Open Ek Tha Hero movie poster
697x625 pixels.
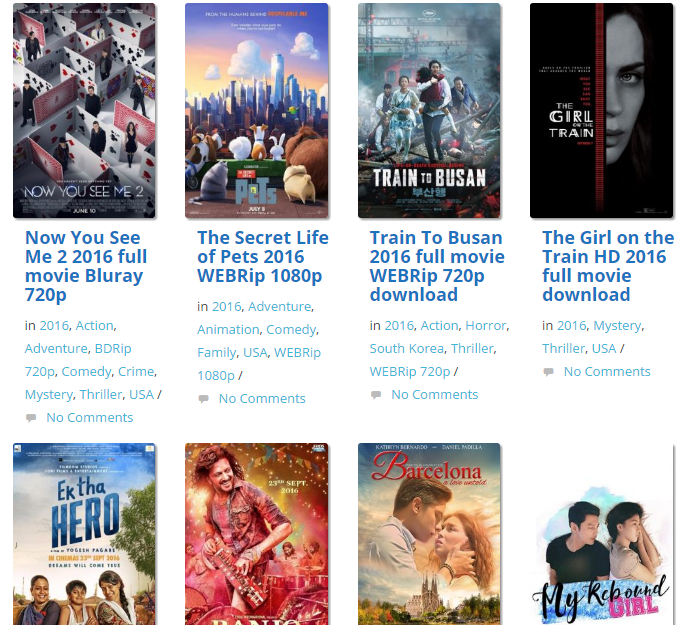tap(84, 534)
